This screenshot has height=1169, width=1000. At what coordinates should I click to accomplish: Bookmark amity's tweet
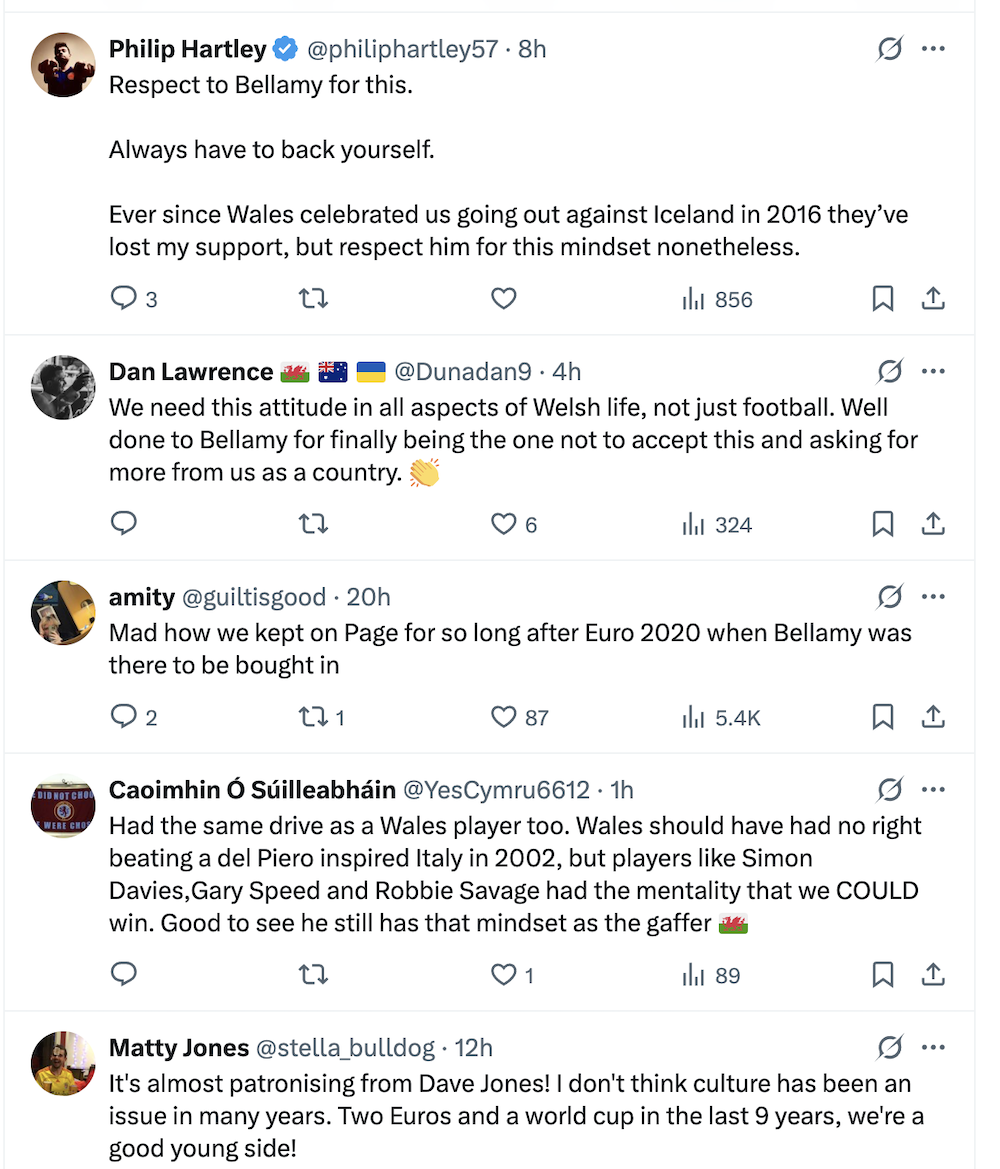point(883,717)
